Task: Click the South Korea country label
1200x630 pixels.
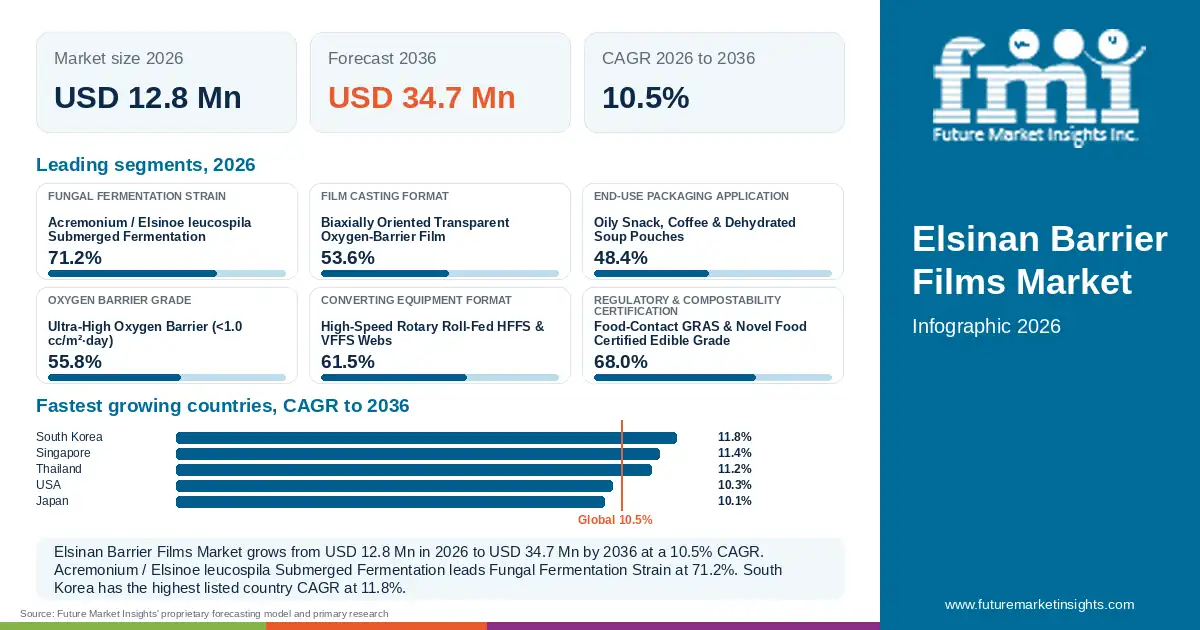Action: pos(69,437)
